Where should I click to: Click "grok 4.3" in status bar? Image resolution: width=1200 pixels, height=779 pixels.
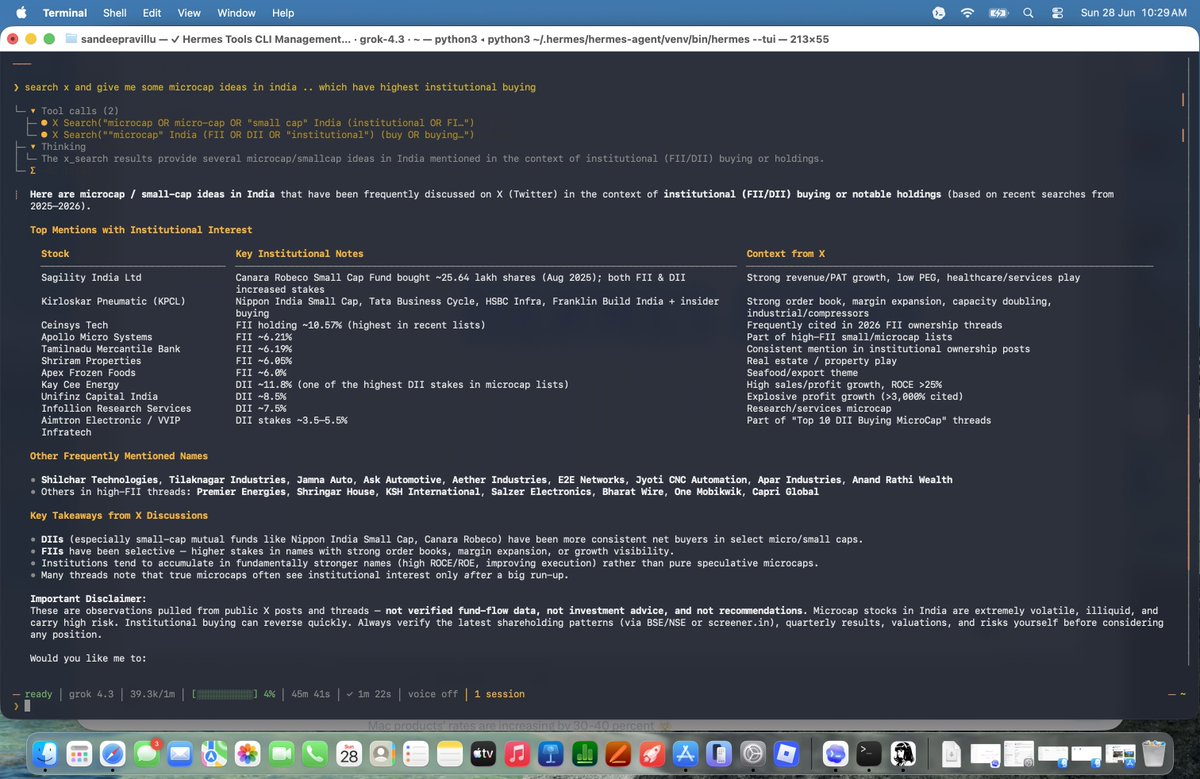click(x=92, y=694)
